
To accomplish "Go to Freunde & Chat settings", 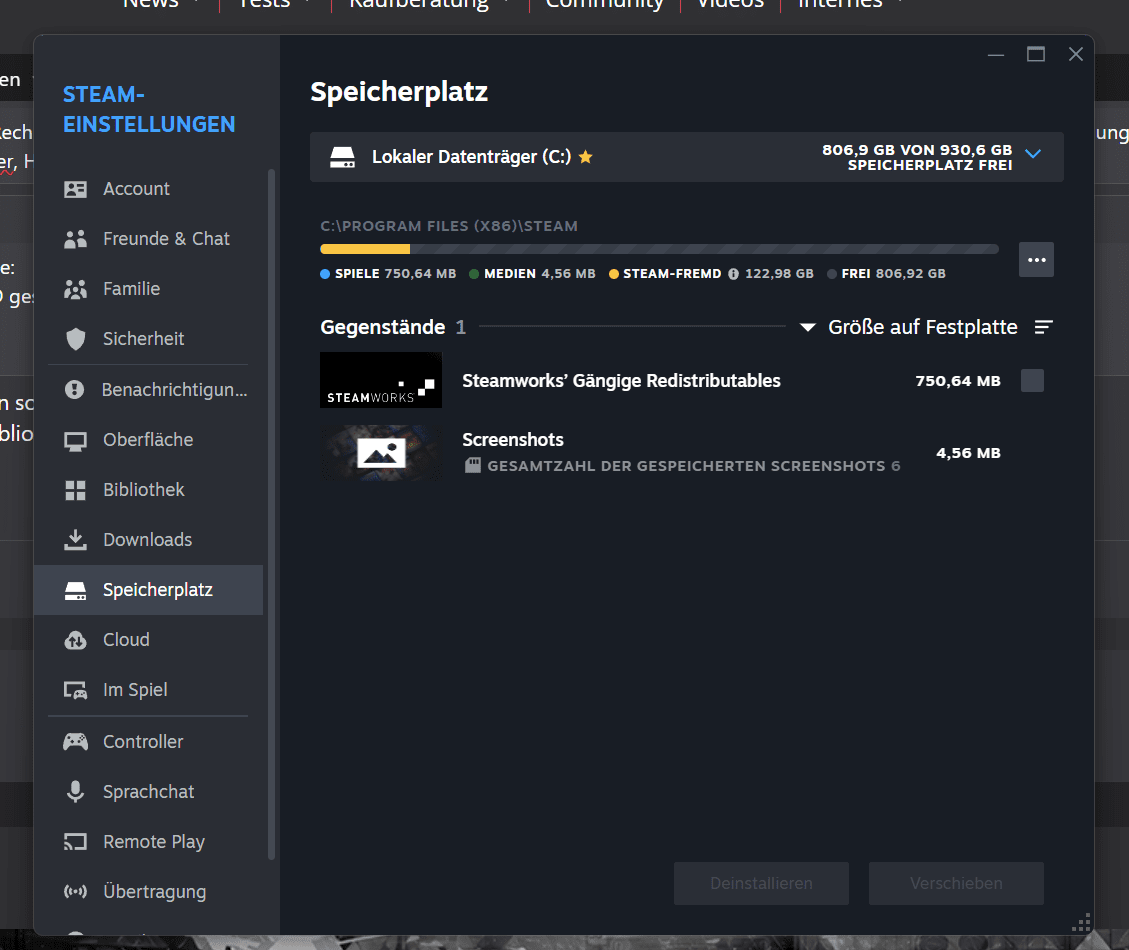I will pyautogui.click(x=148, y=239).
